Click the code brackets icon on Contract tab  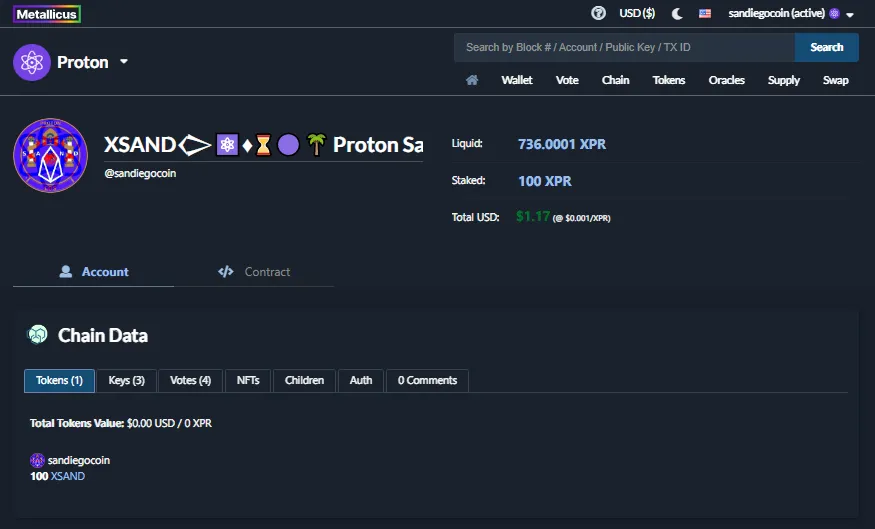tap(226, 272)
